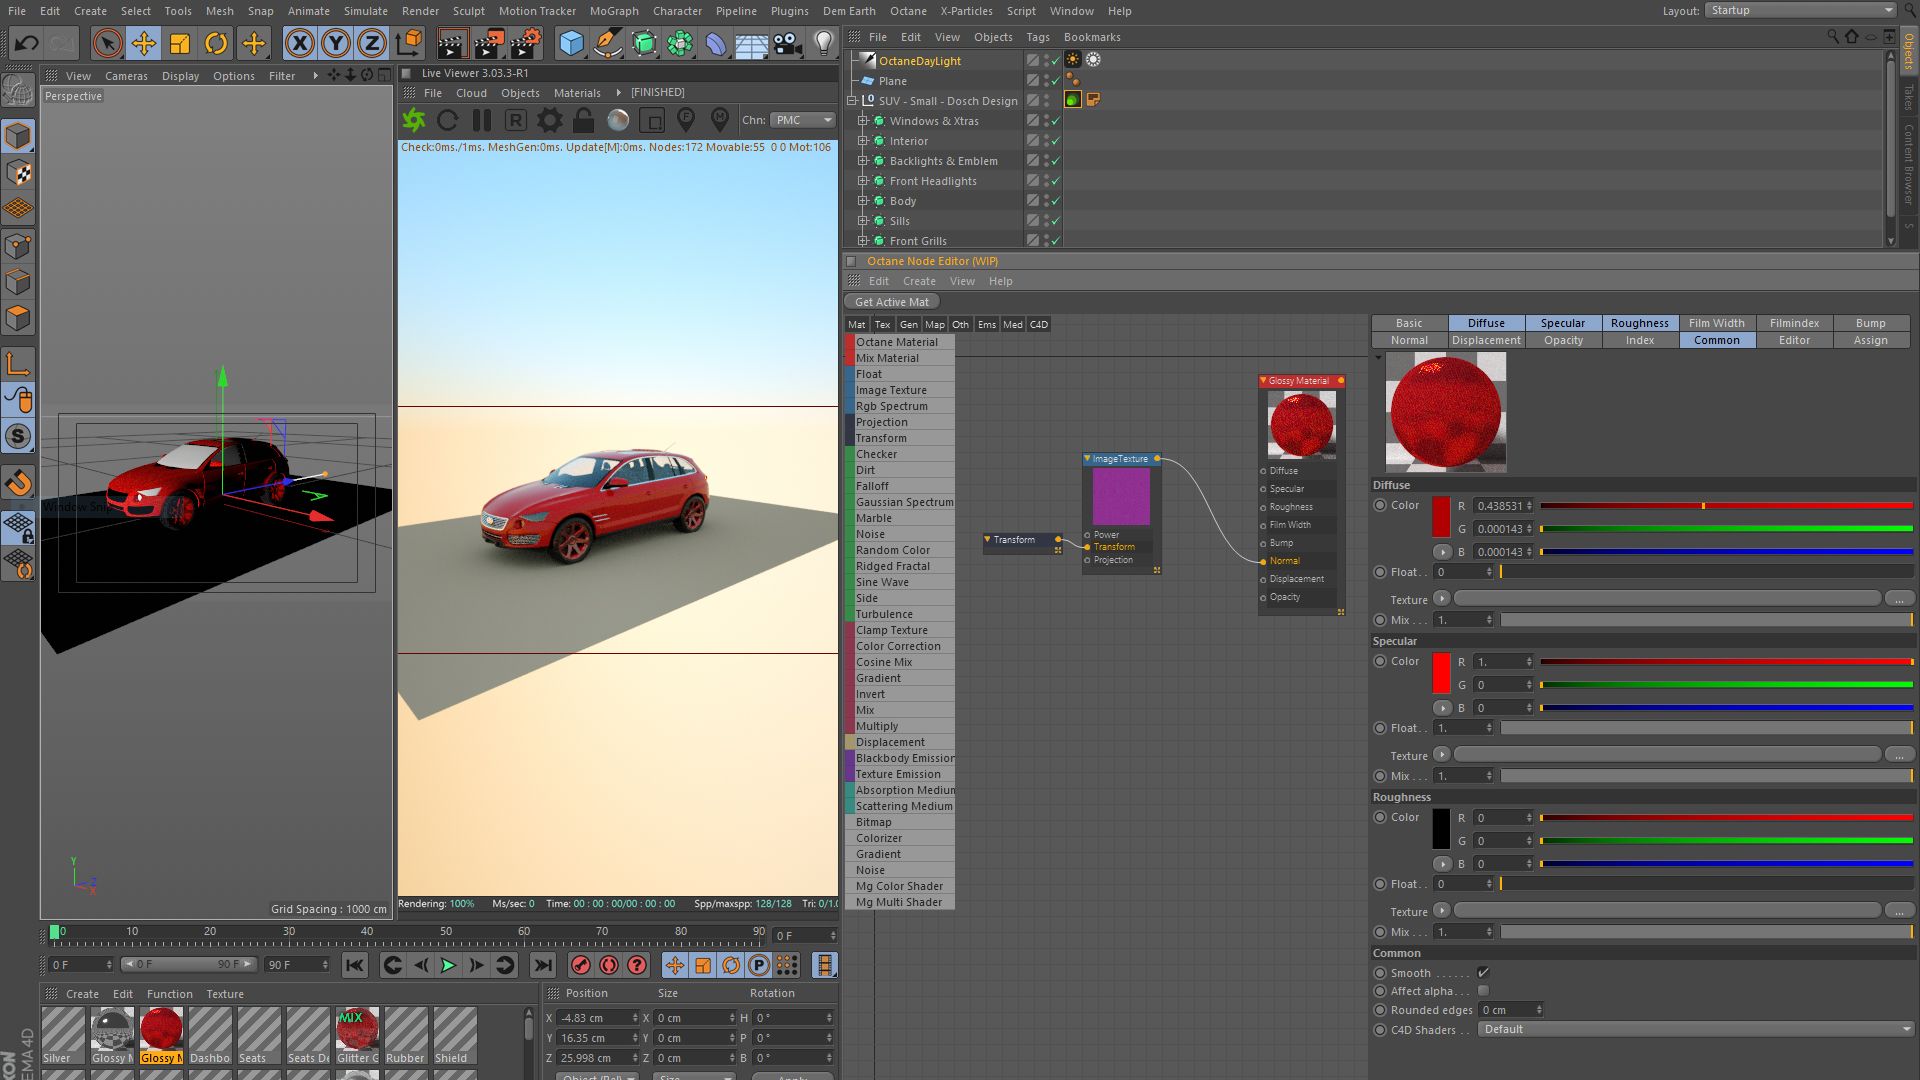The width and height of the screenshot is (1920, 1080).
Task: Click the Undo arrow icon
Action: pos(27,43)
